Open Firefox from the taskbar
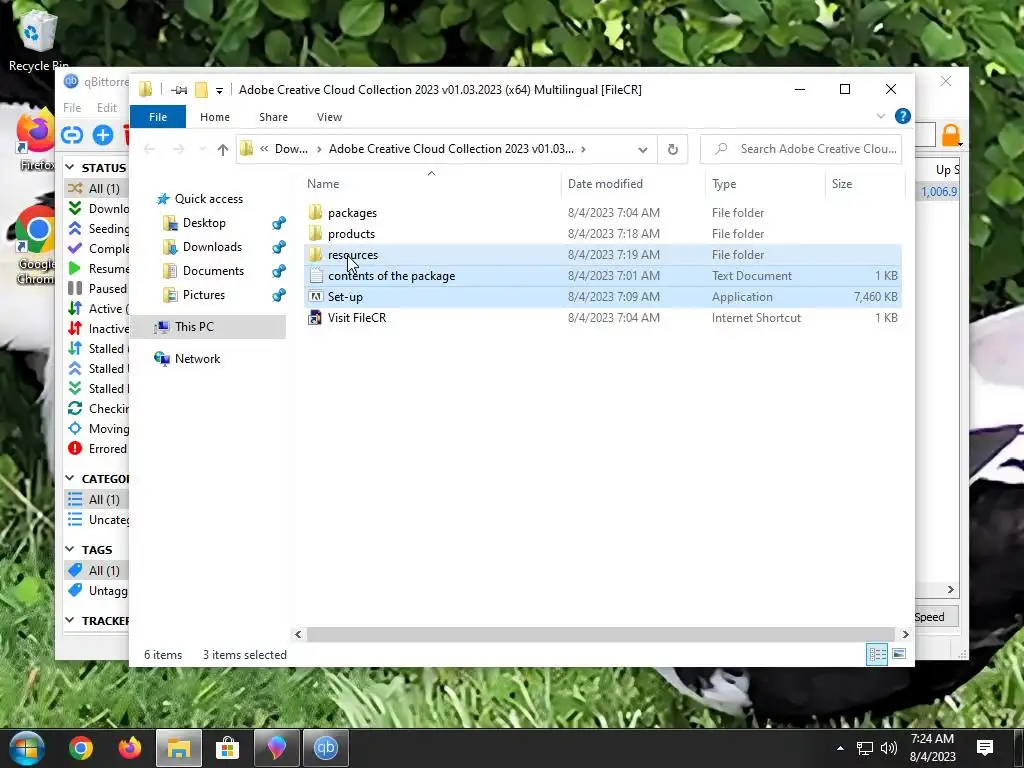Viewport: 1024px width, 768px height. point(130,748)
